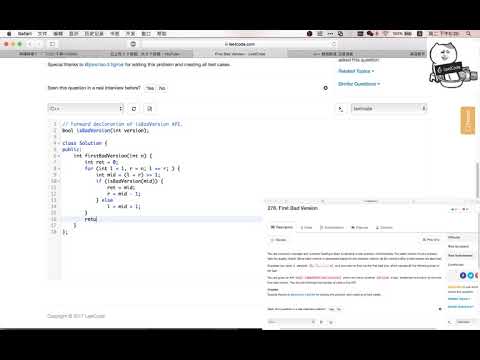Open language dropdown in small preview

pos(291,322)
